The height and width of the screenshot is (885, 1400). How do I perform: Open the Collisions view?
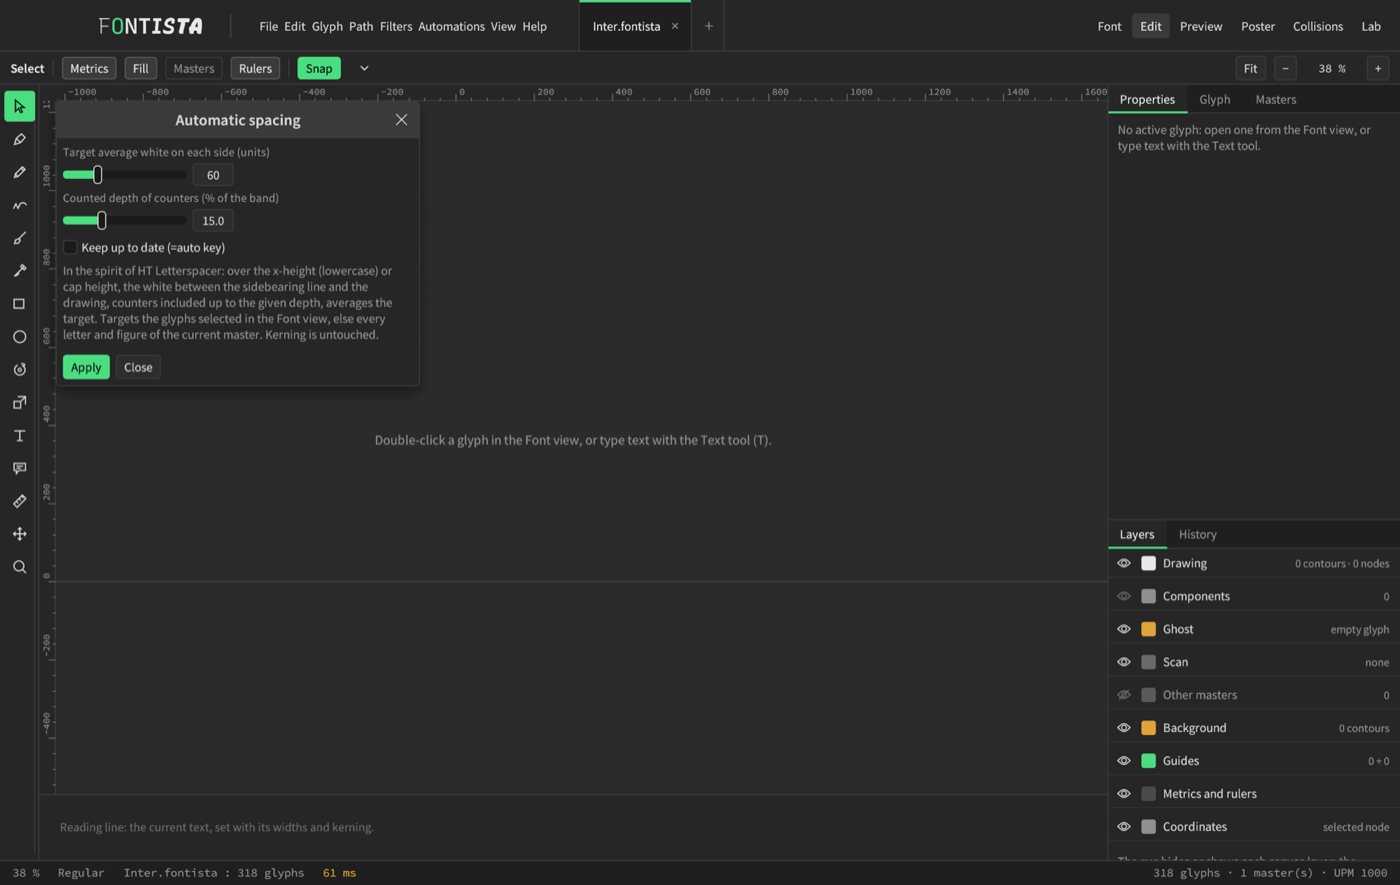[x=1318, y=26]
